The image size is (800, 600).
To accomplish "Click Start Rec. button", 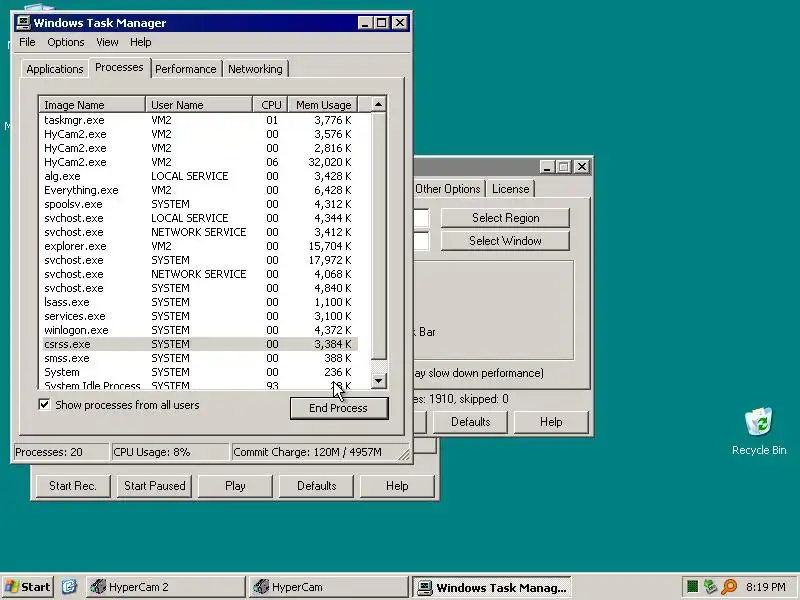I will pos(73,486).
